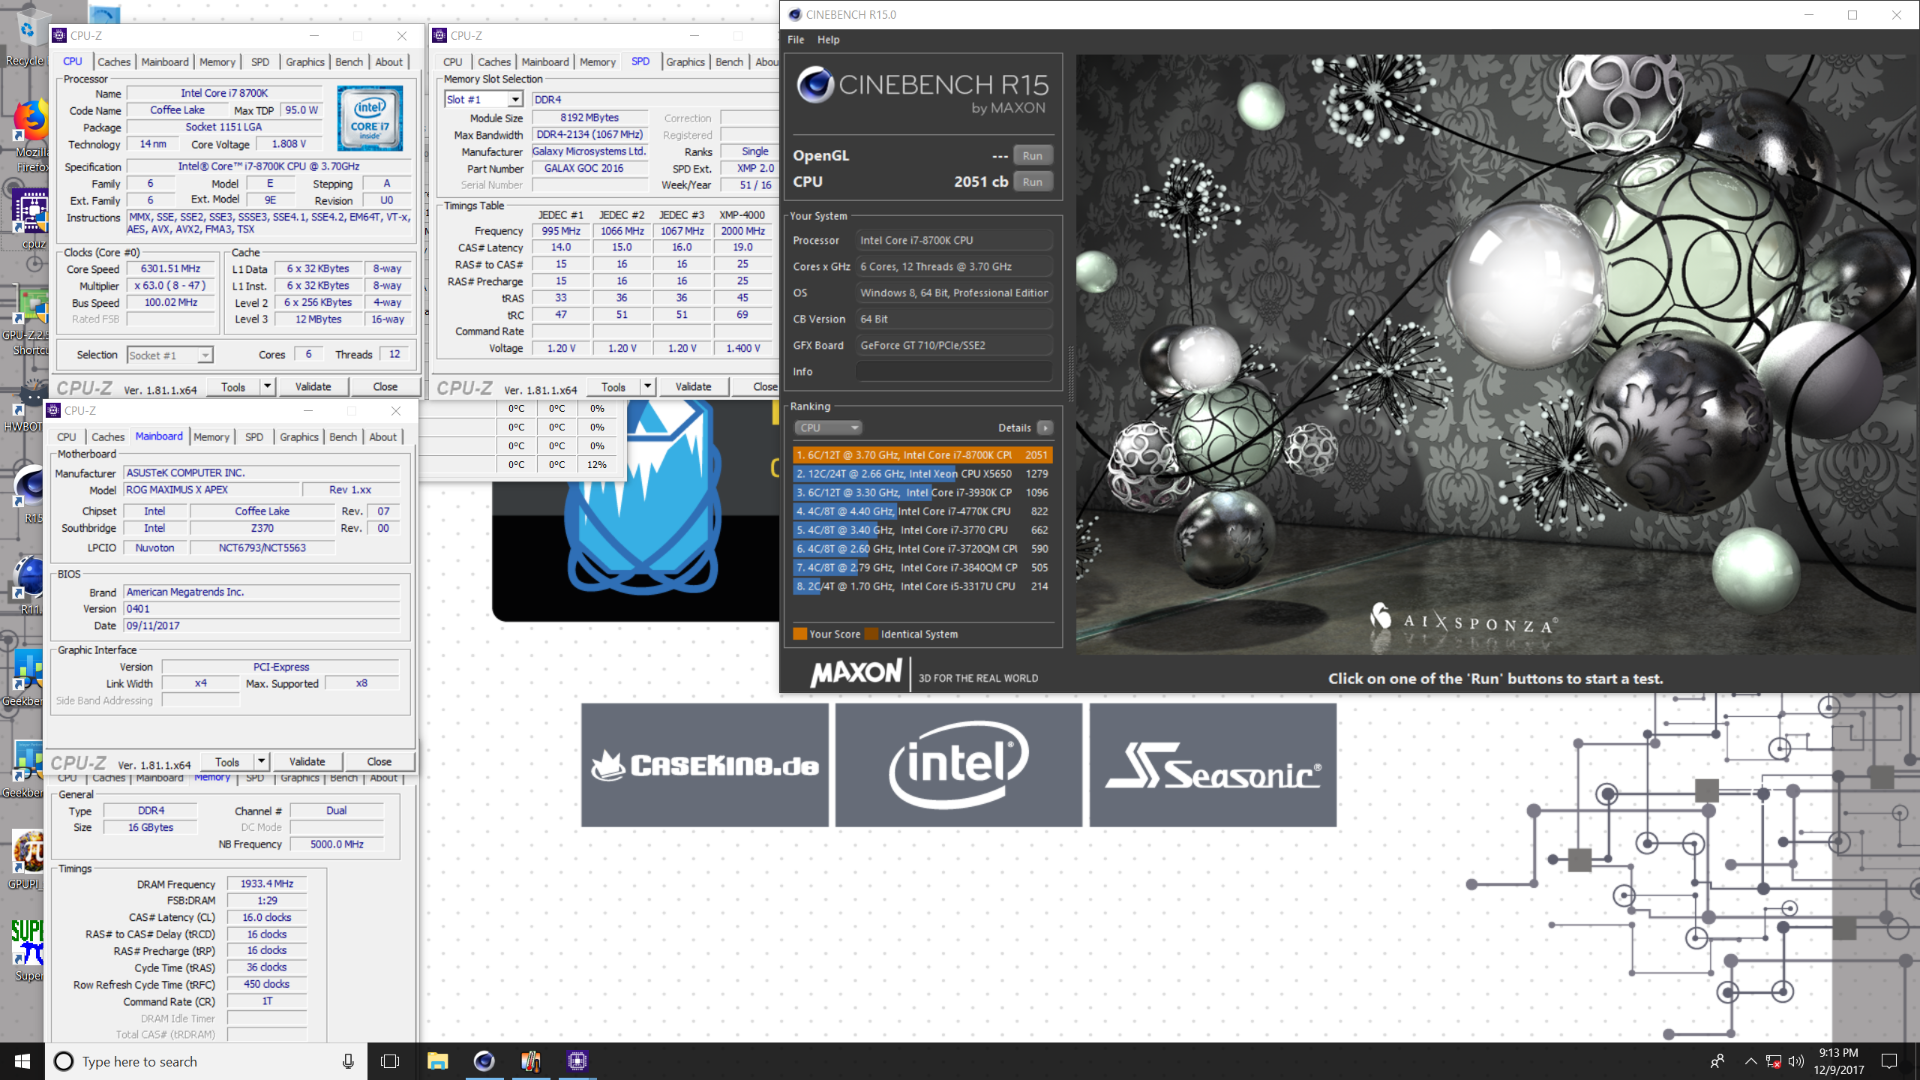Screen dimensions: 1920x1080
Task: Click the Cortana microphone icon
Action: coord(348,1061)
